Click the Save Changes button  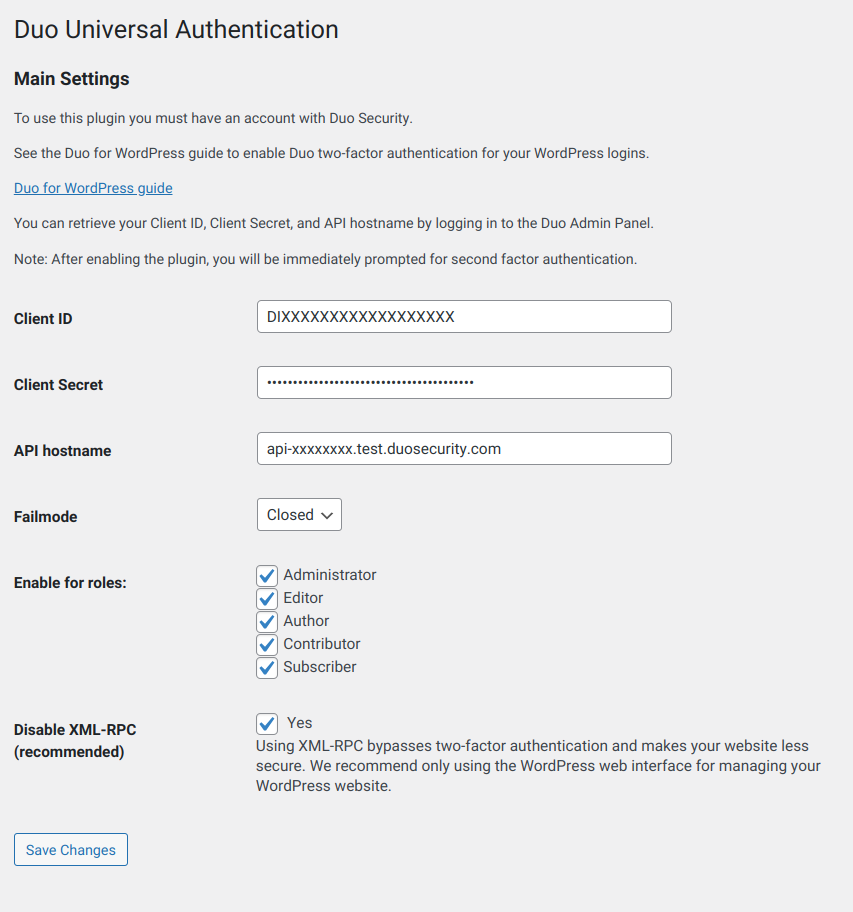[x=70, y=849]
